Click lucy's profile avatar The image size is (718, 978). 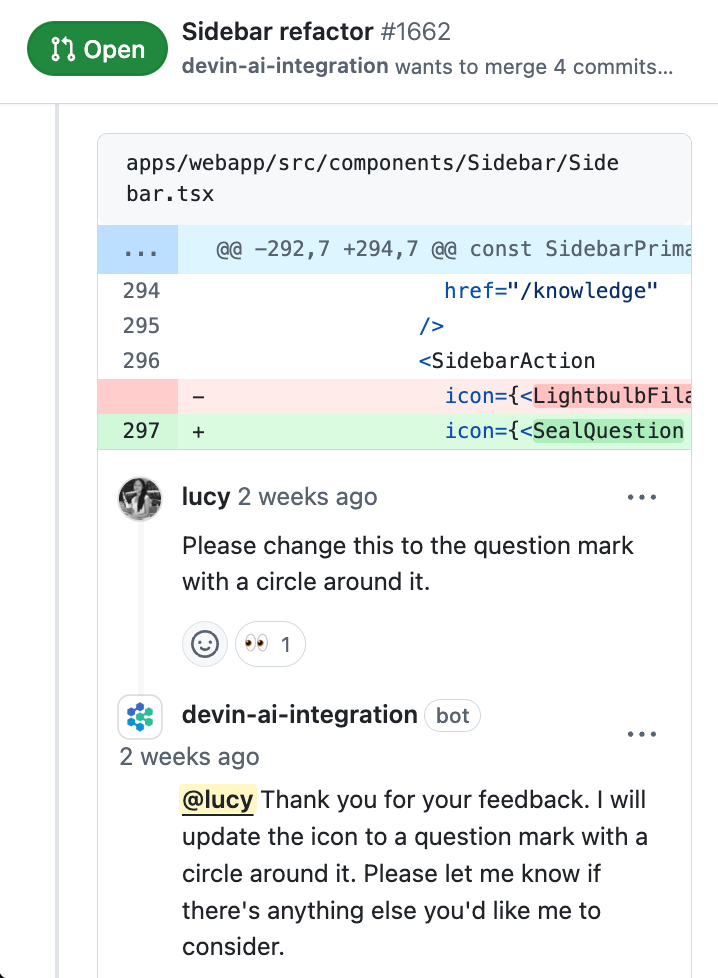(x=139, y=497)
